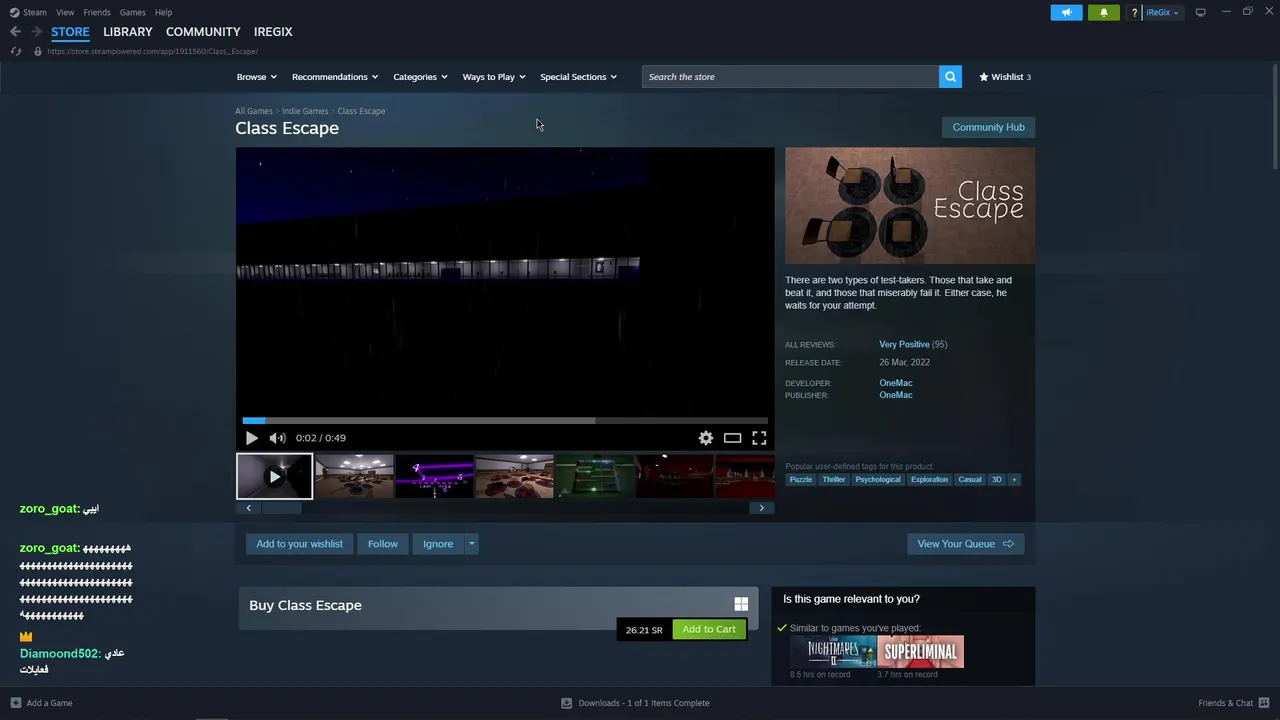This screenshot has height=720, width=1280.
Task: Click the Steam logo menu
Action: [28, 12]
